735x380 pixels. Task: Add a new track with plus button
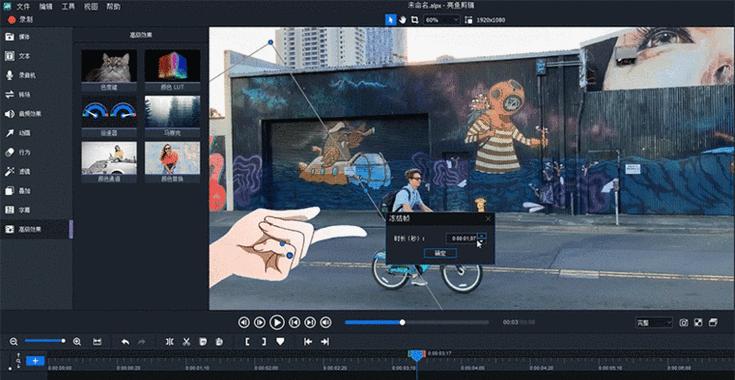35,361
